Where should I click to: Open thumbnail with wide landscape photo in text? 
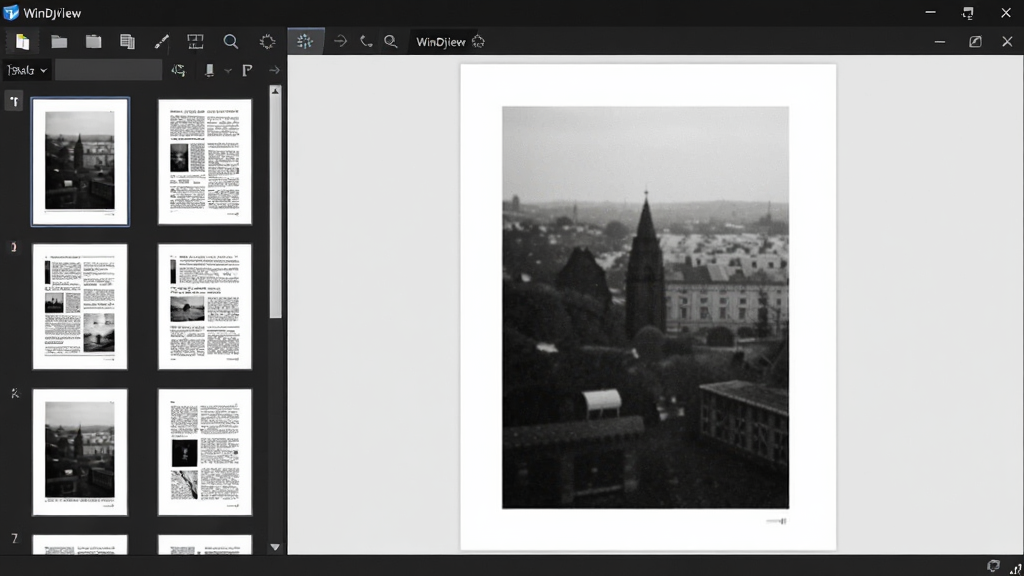click(x=204, y=306)
